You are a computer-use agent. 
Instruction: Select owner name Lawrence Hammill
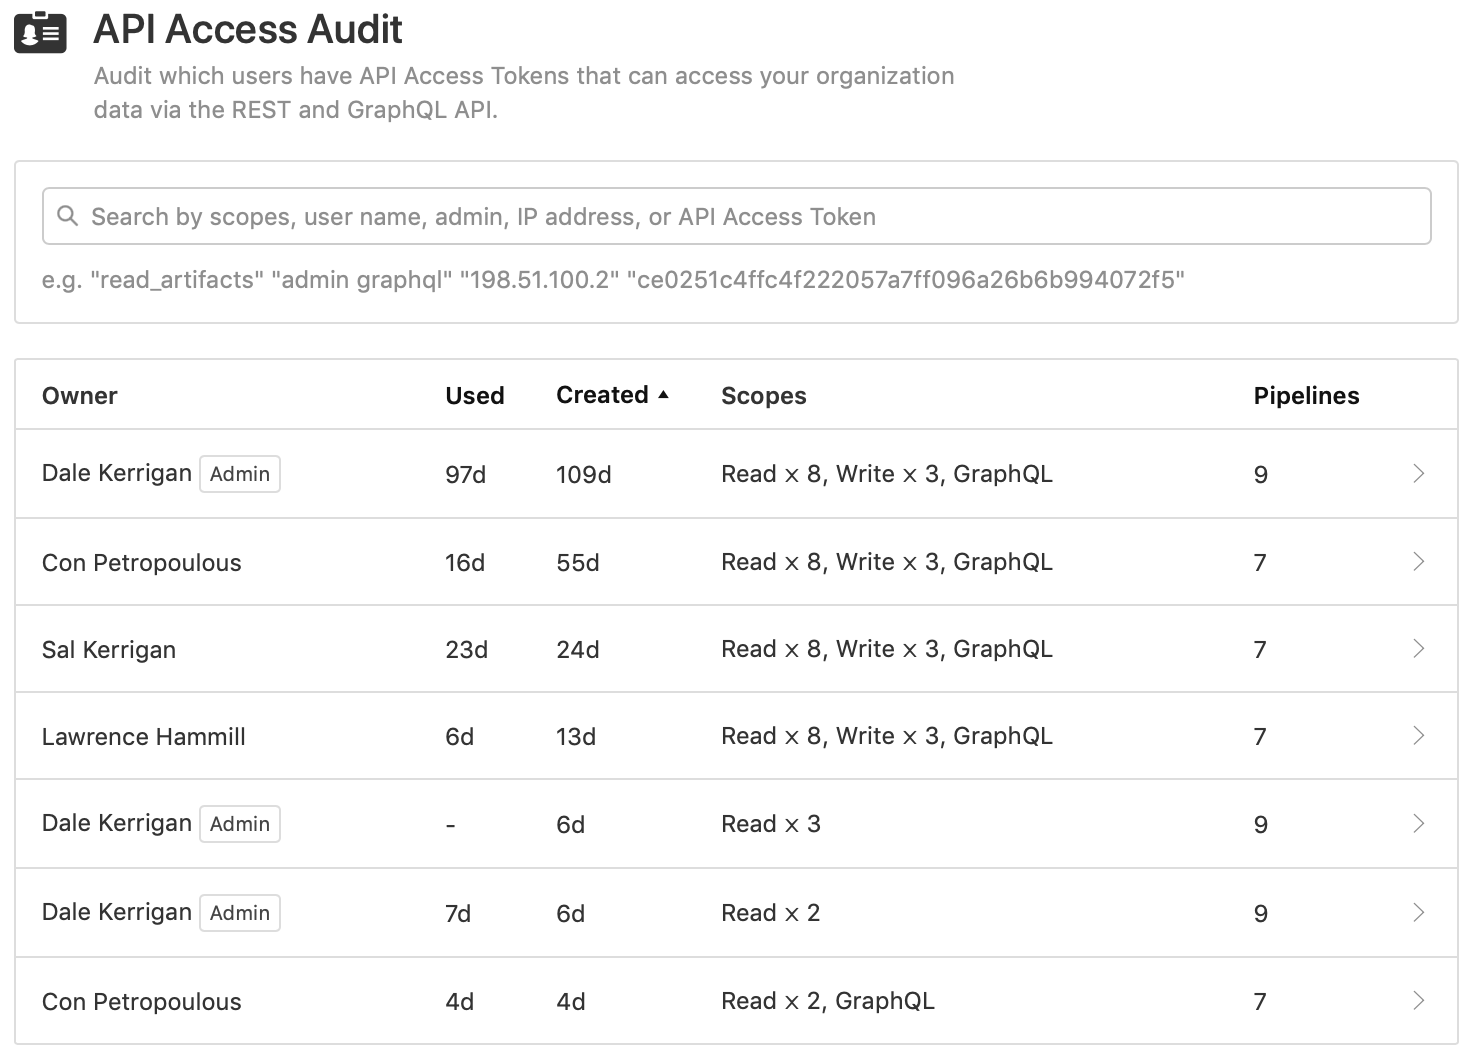(x=144, y=737)
